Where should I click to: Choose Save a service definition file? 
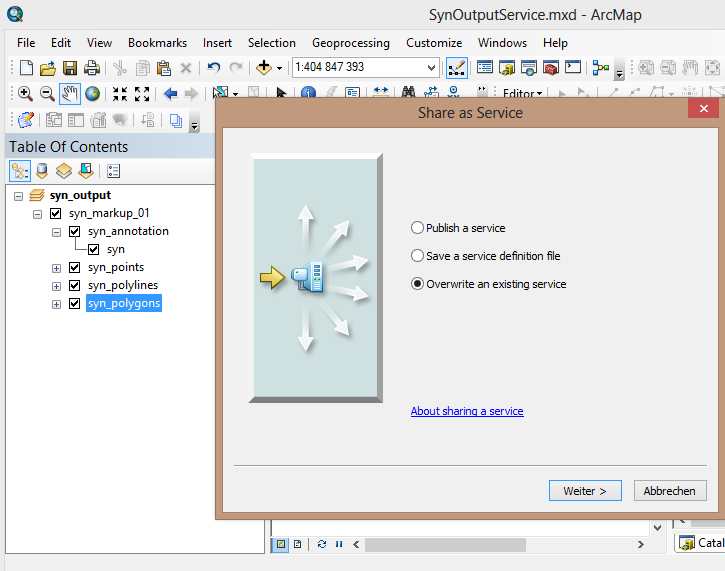418,256
